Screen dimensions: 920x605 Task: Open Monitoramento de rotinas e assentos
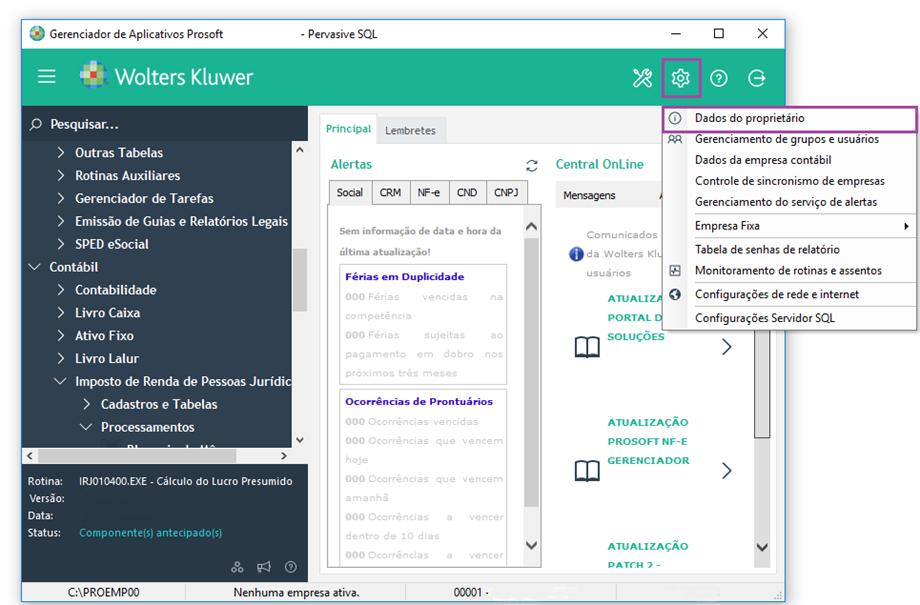click(x=790, y=271)
